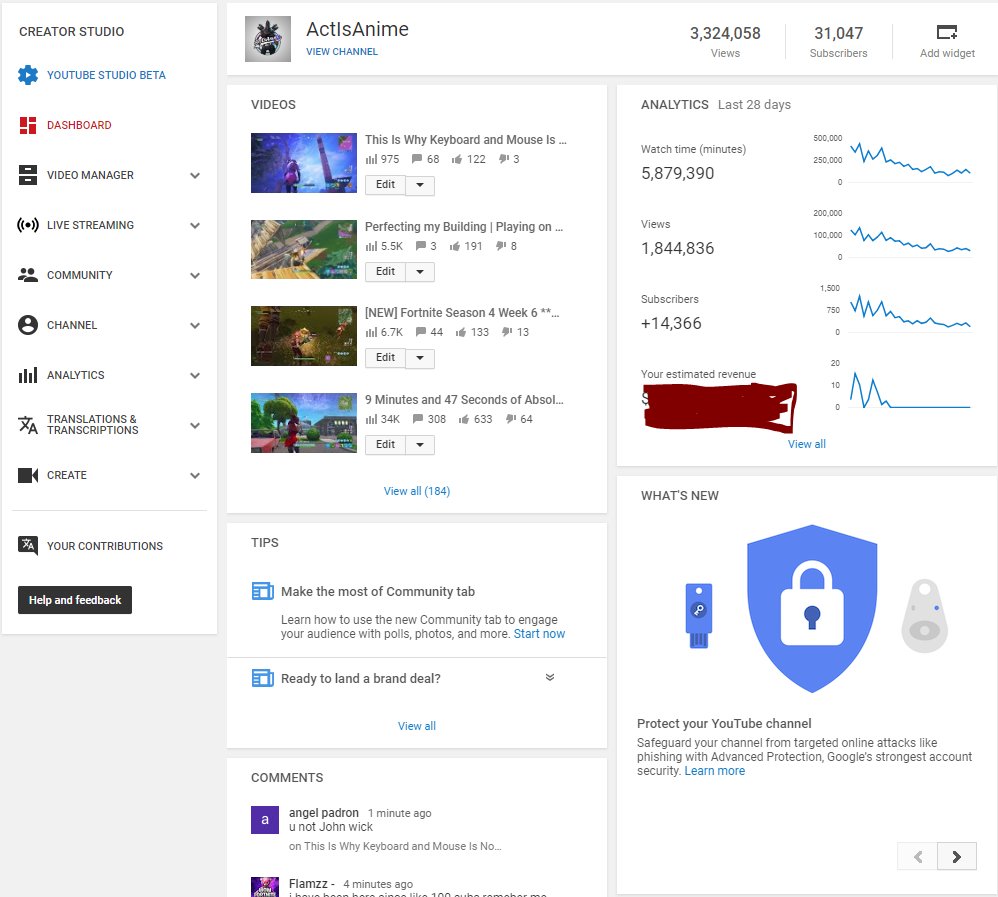The height and width of the screenshot is (897, 998).
Task: Click the brand deal tip icon
Action: tap(262, 678)
